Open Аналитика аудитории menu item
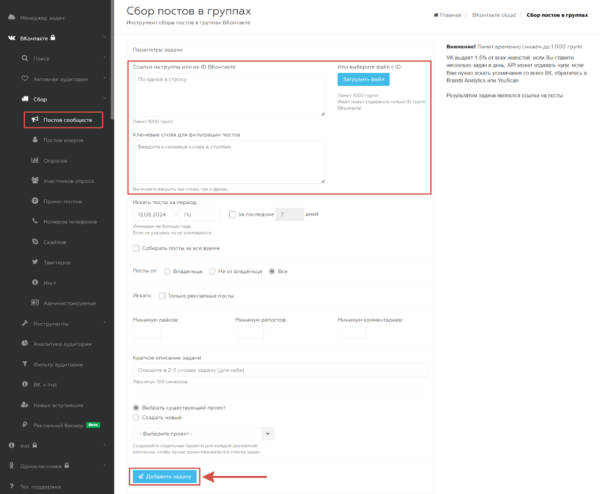The image size is (600, 494). coord(62,344)
